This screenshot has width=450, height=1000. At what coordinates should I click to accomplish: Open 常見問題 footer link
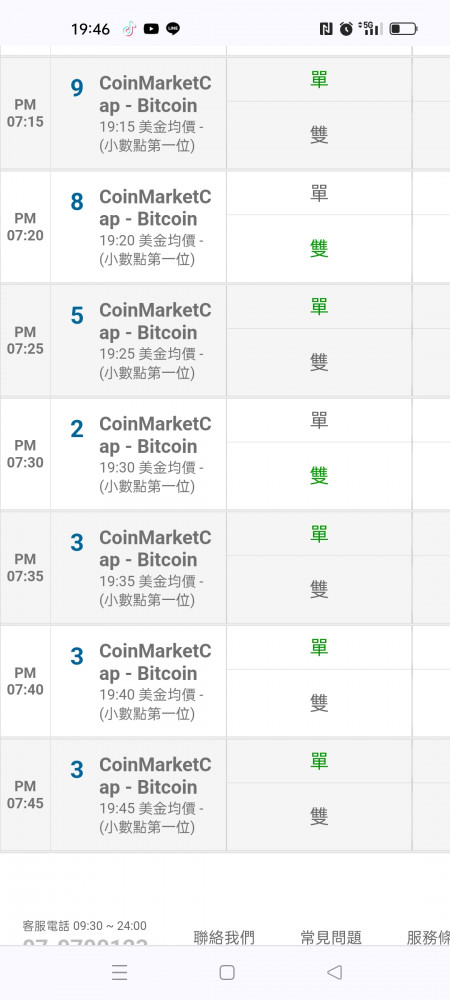[331, 937]
